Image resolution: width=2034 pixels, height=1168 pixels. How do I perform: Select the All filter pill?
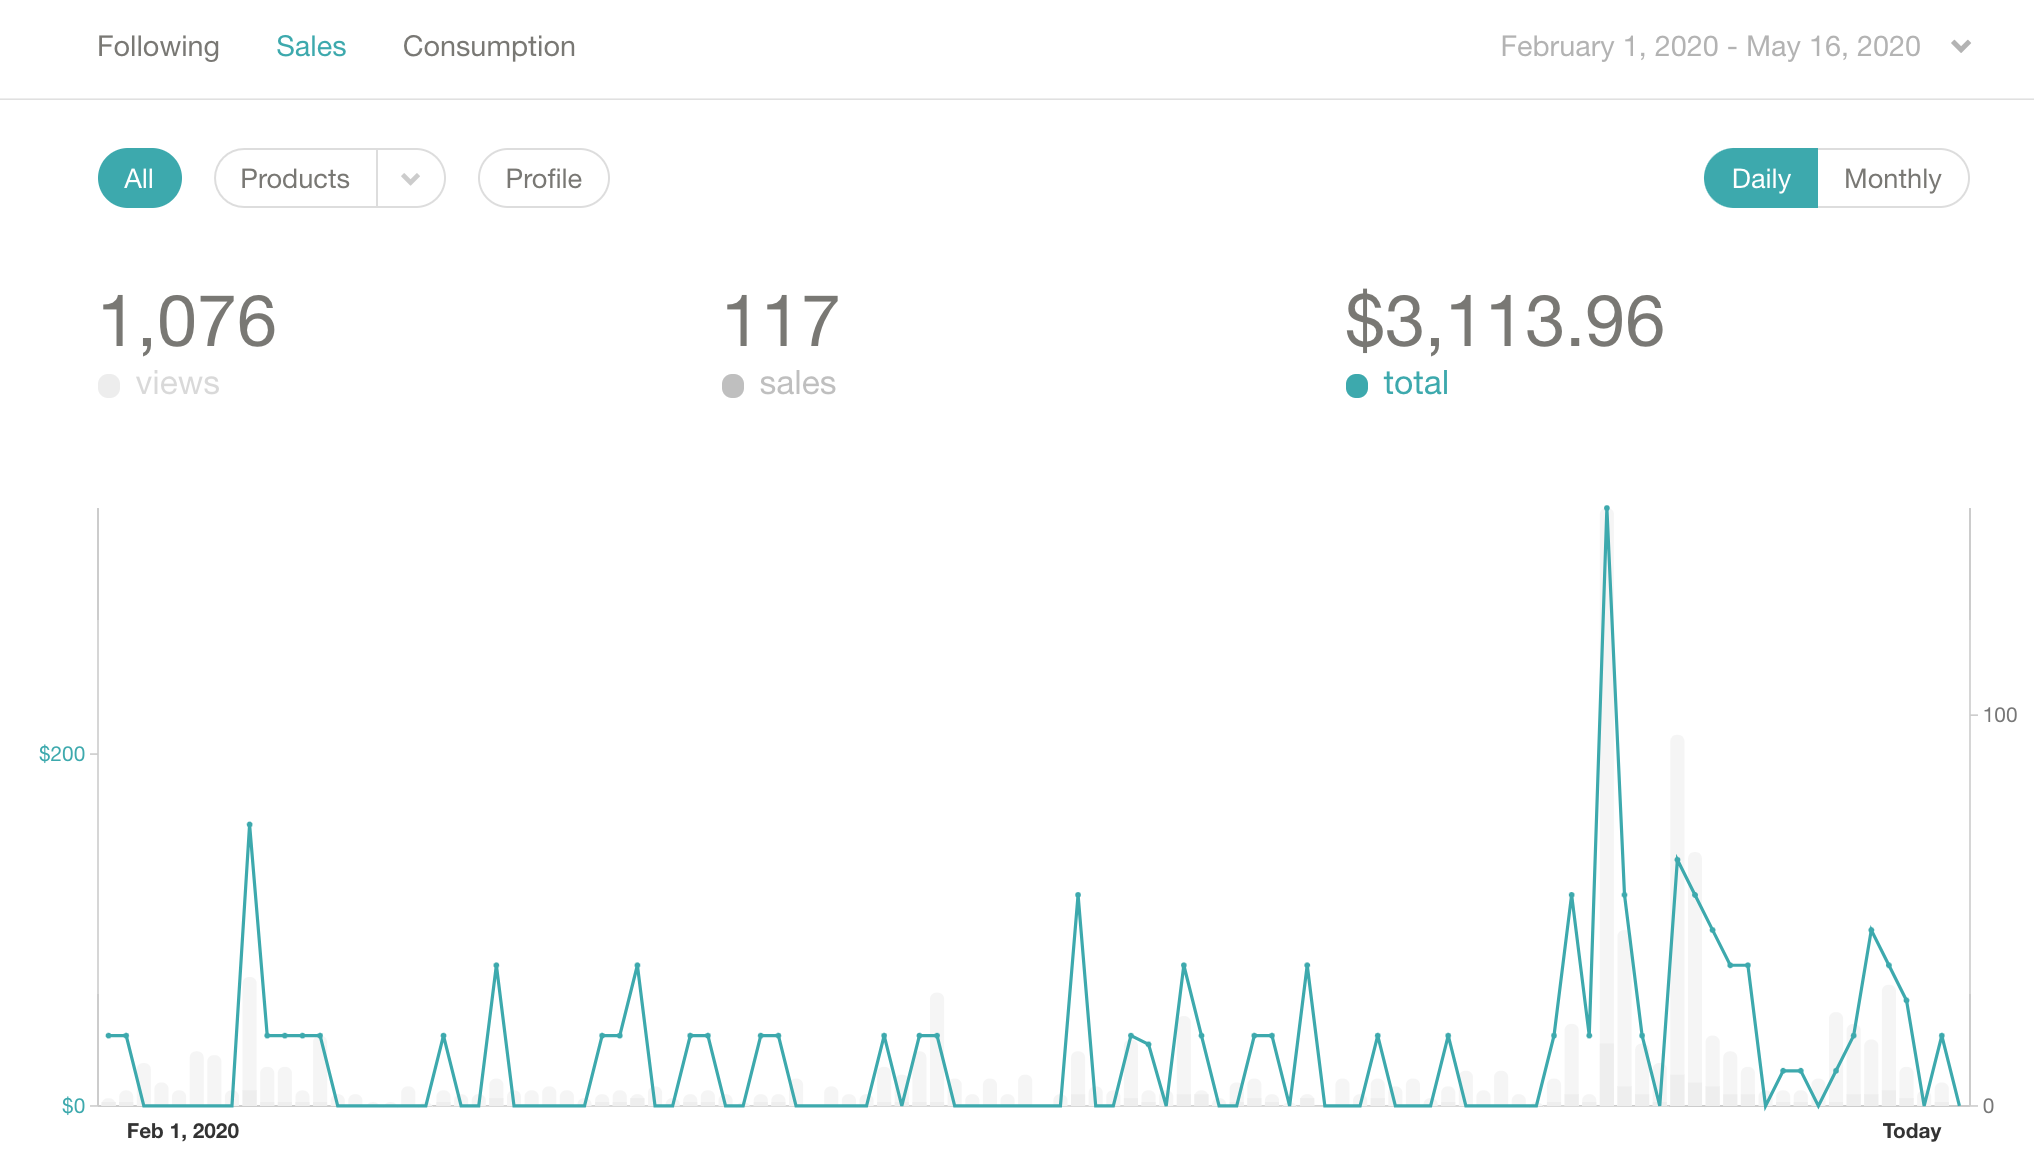[139, 179]
